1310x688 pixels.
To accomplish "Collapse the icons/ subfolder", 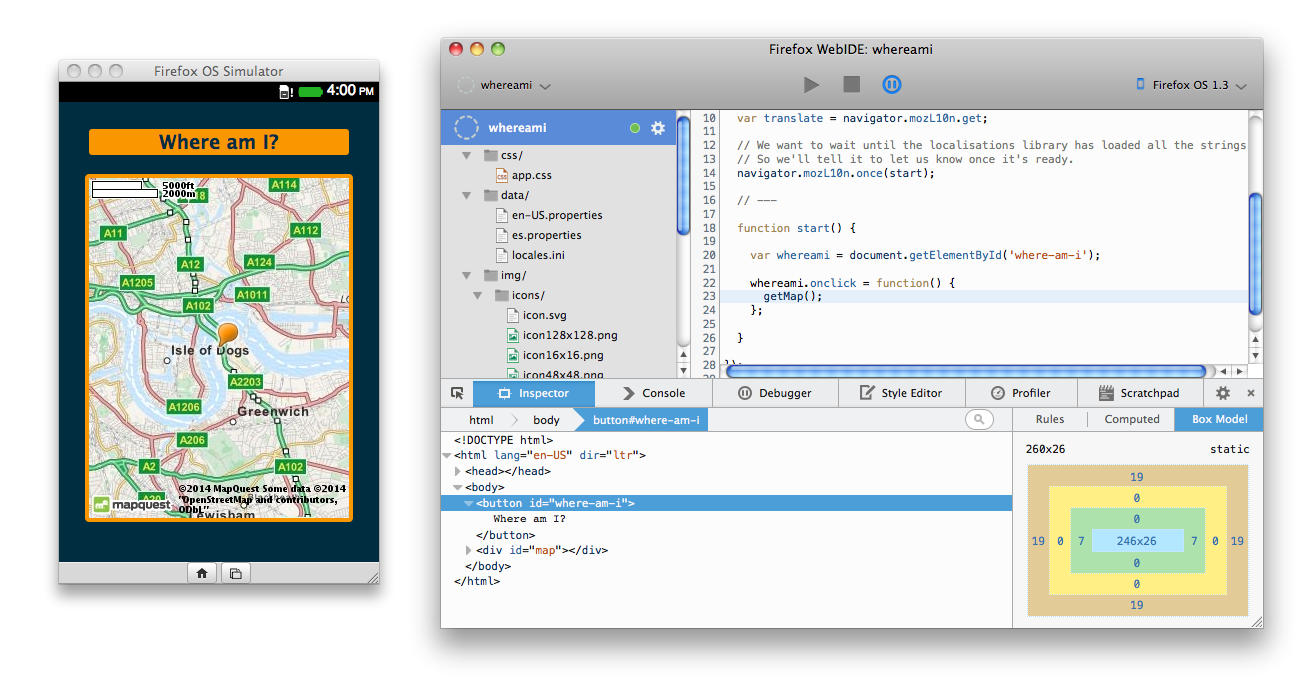I will pyautogui.click(x=478, y=295).
